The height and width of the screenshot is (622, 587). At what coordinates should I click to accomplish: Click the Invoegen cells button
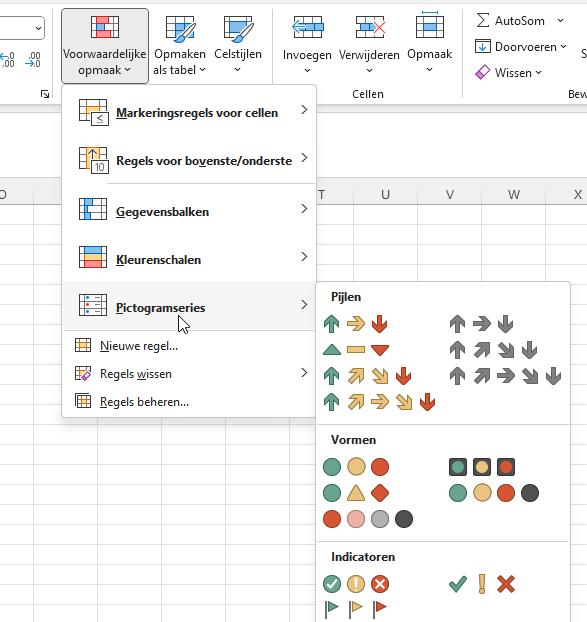[x=307, y=46]
